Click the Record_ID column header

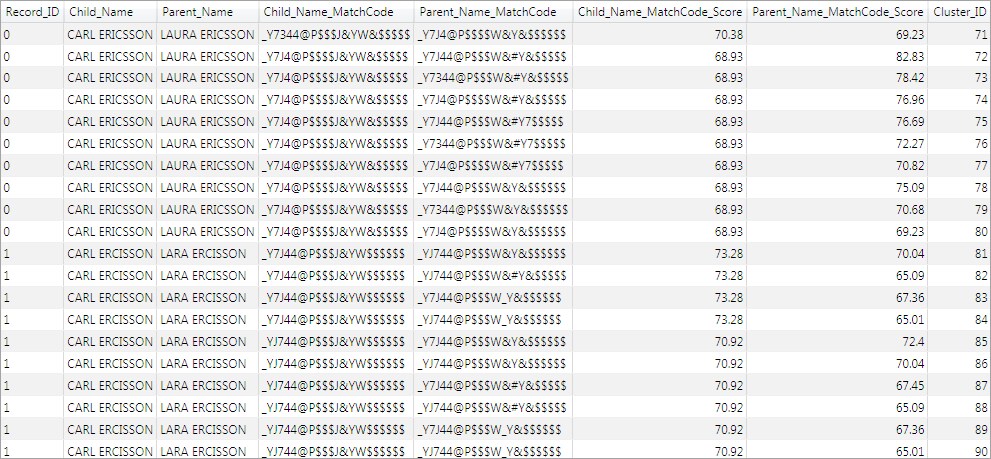pos(31,12)
